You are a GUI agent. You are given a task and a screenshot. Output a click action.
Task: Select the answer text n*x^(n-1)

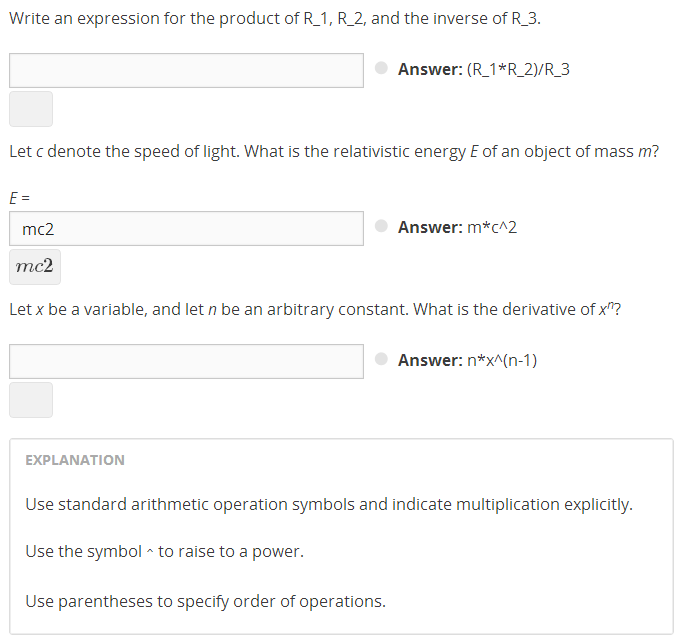pos(502,361)
